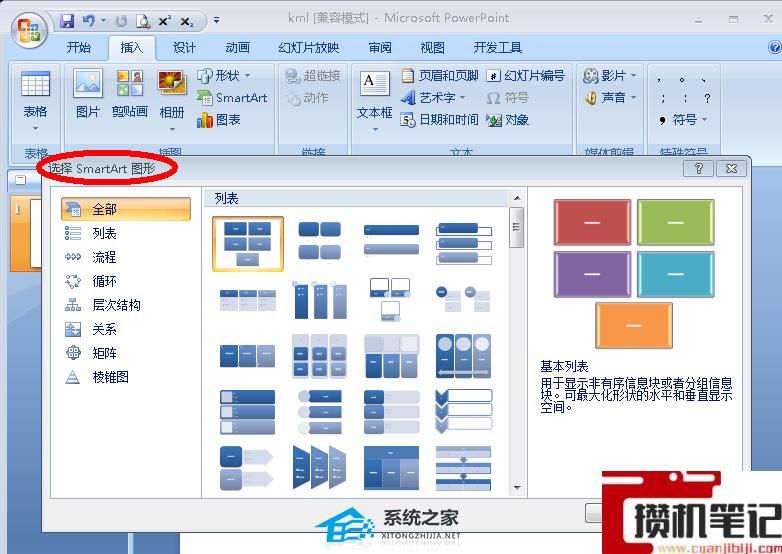Open the 符号 special symbols dropdown

click(x=683, y=120)
